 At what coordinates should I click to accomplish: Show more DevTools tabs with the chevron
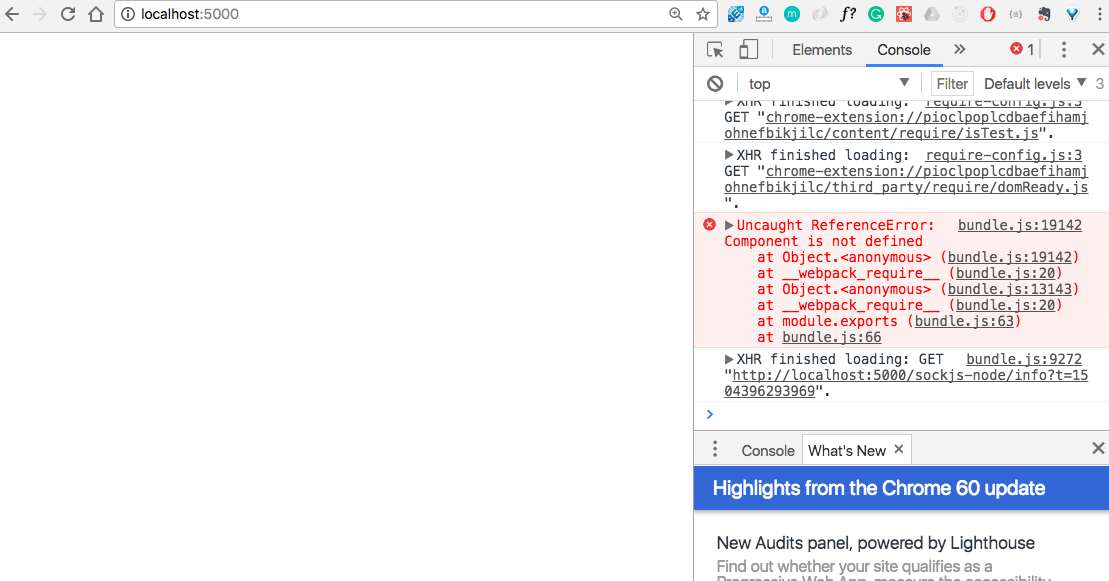click(x=959, y=50)
